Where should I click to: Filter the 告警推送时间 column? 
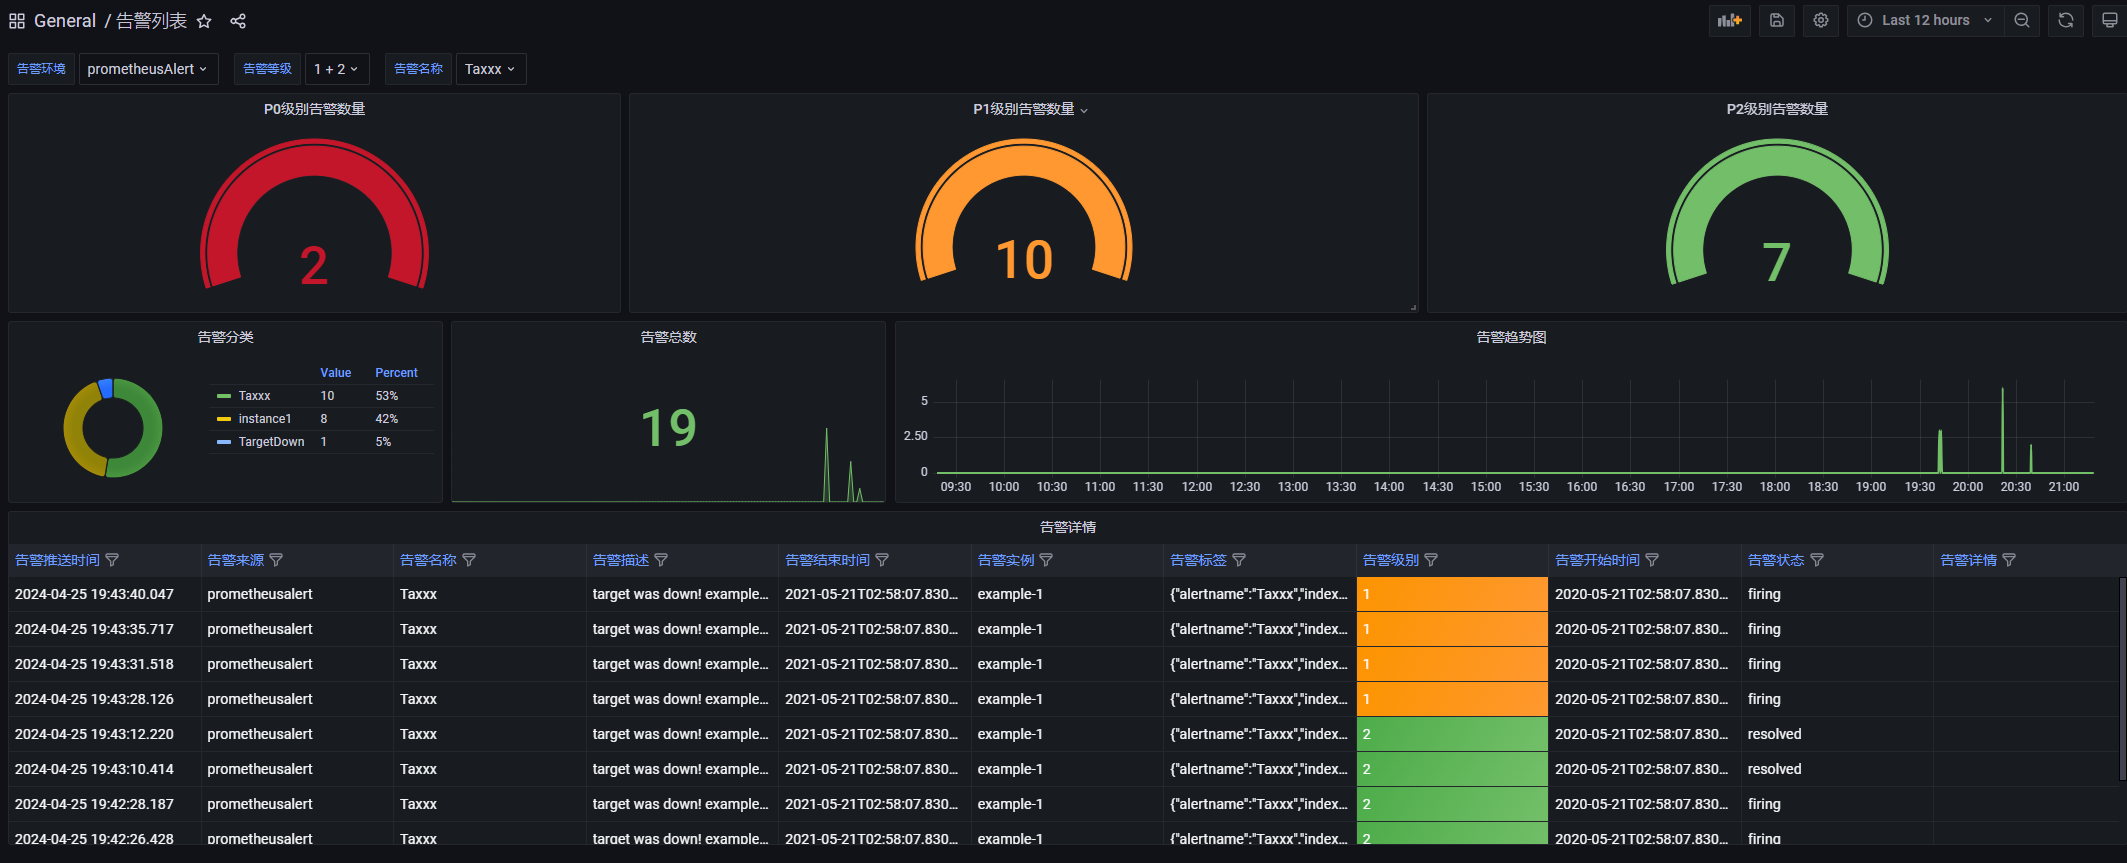pyautogui.click(x=112, y=560)
